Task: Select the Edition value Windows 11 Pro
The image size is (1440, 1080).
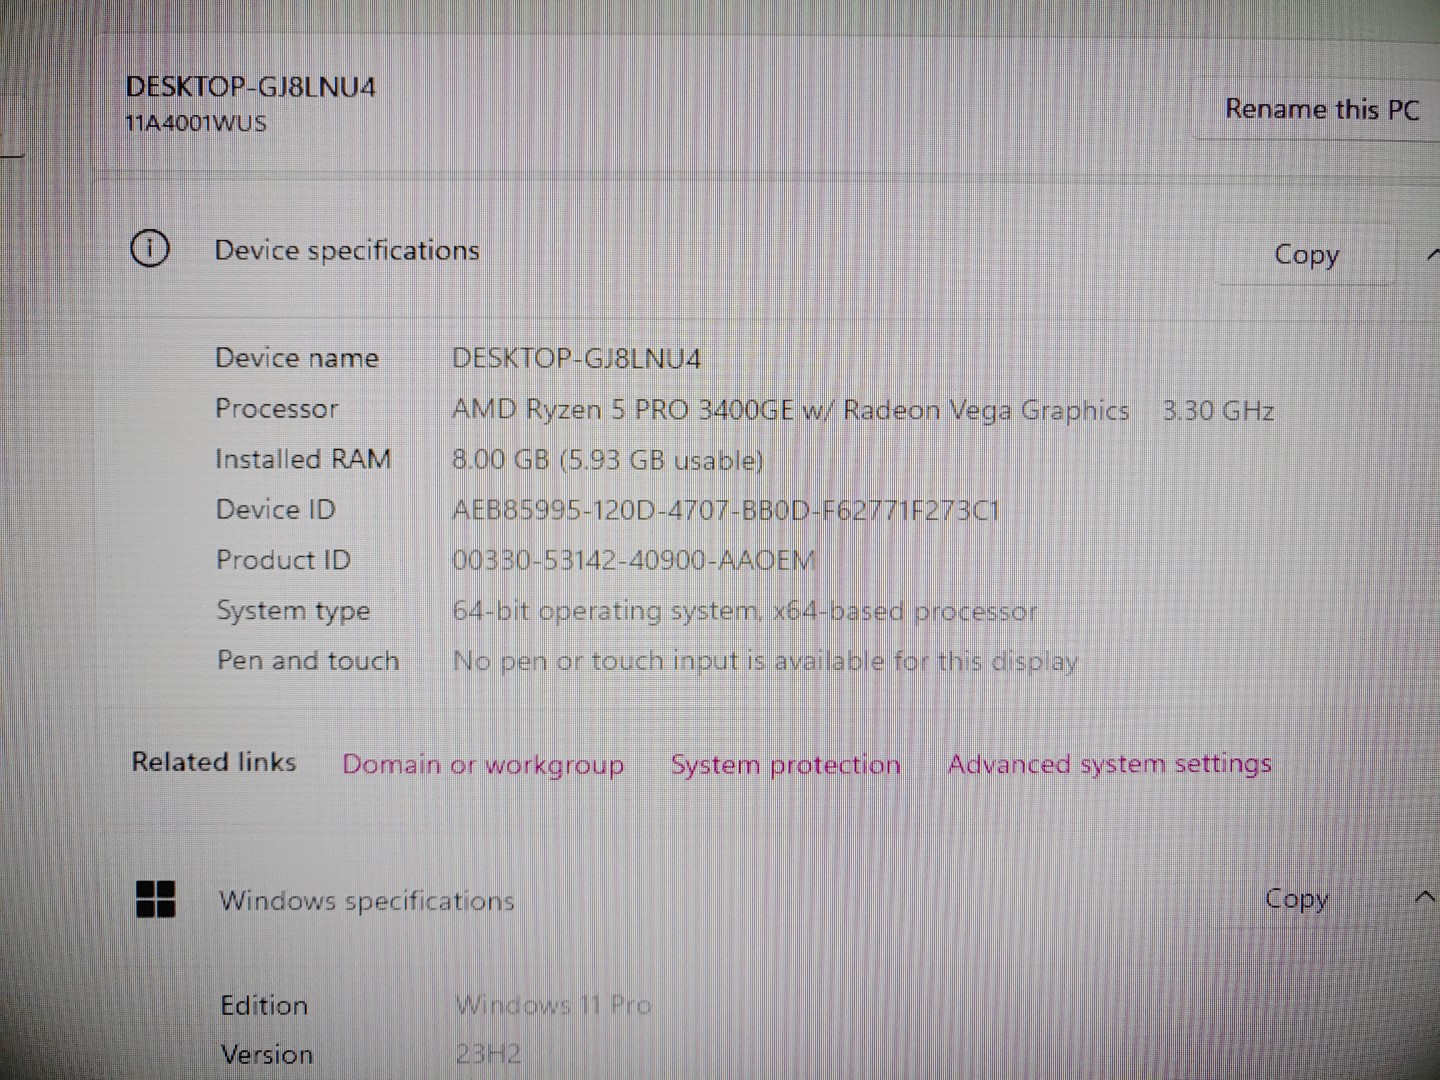Action: pos(553,1005)
